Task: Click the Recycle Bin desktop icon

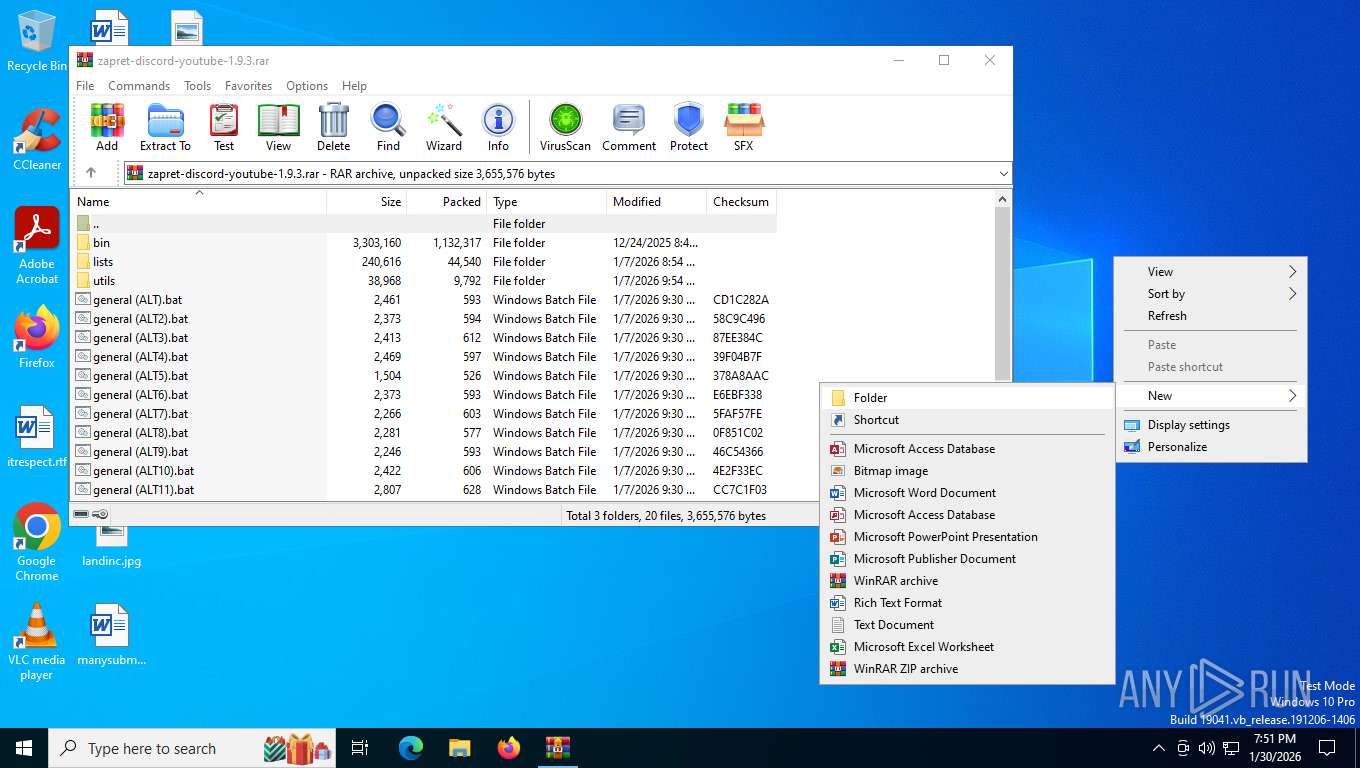Action: pyautogui.click(x=37, y=42)
